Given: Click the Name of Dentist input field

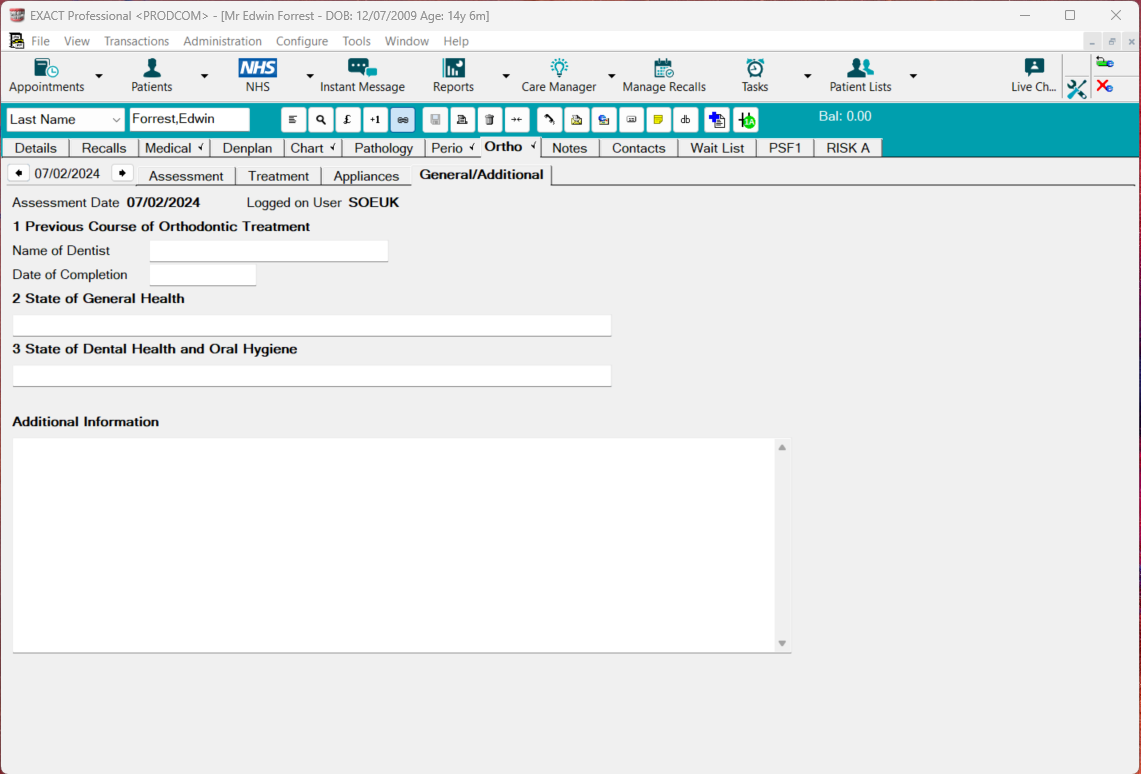Looking at the screenshot, I should [x=268, y=251].
